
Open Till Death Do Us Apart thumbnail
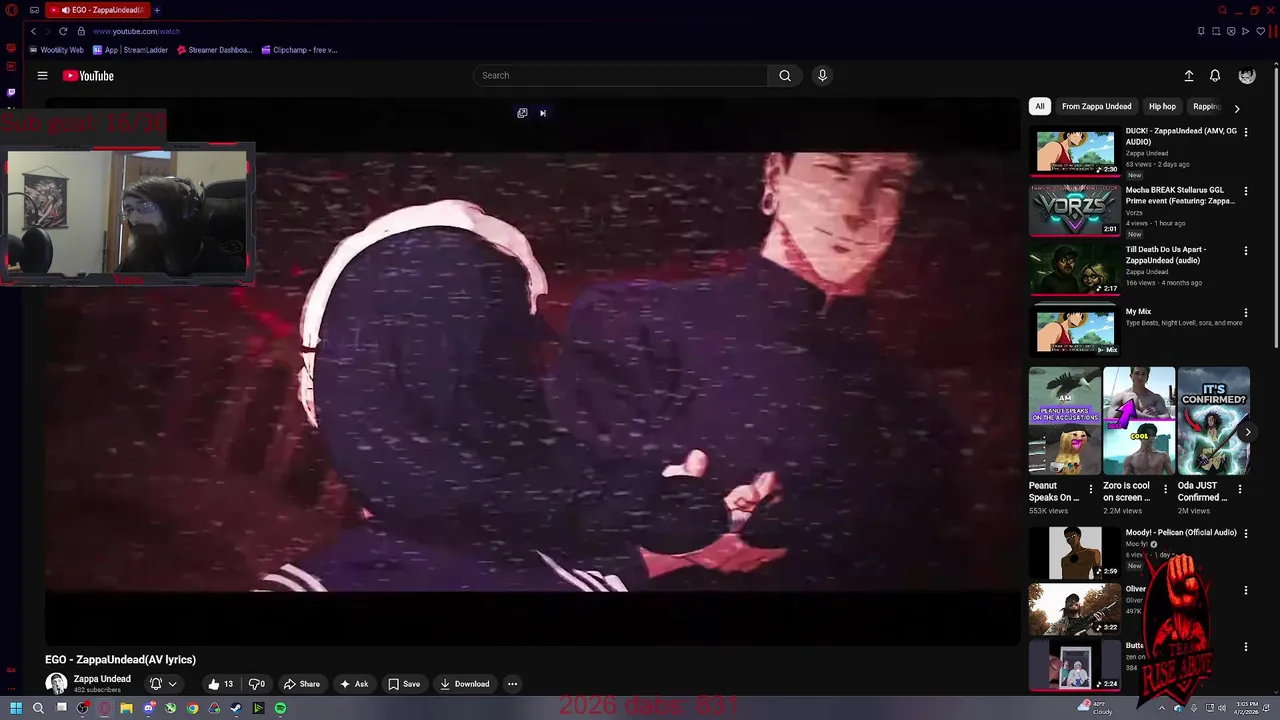[x=1075, y=270]
